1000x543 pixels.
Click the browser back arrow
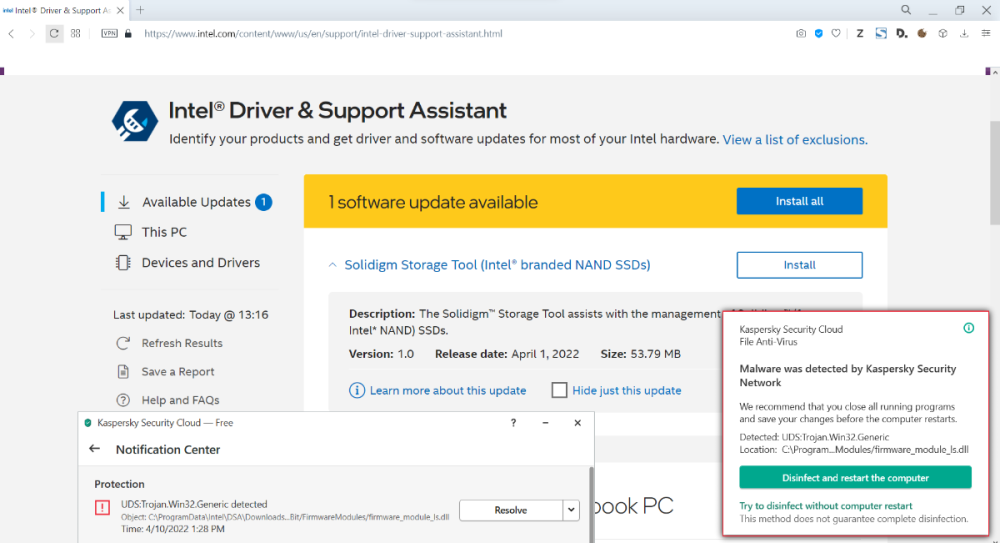coord(11,34)
